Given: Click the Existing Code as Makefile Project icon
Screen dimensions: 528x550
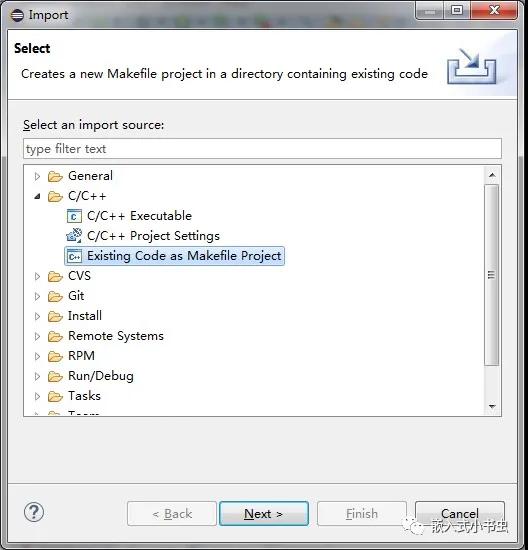Looking at the screenshot, I should pyautogui.click(x=74, y=256).
